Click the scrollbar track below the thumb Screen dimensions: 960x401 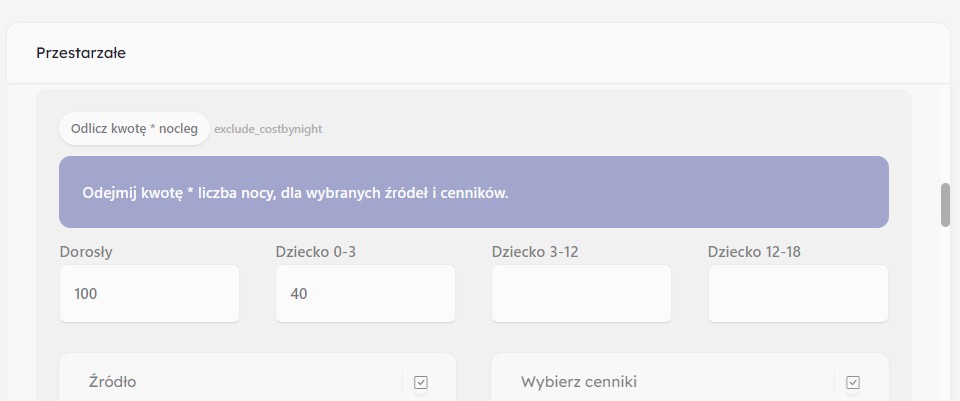tap(945, 320)
